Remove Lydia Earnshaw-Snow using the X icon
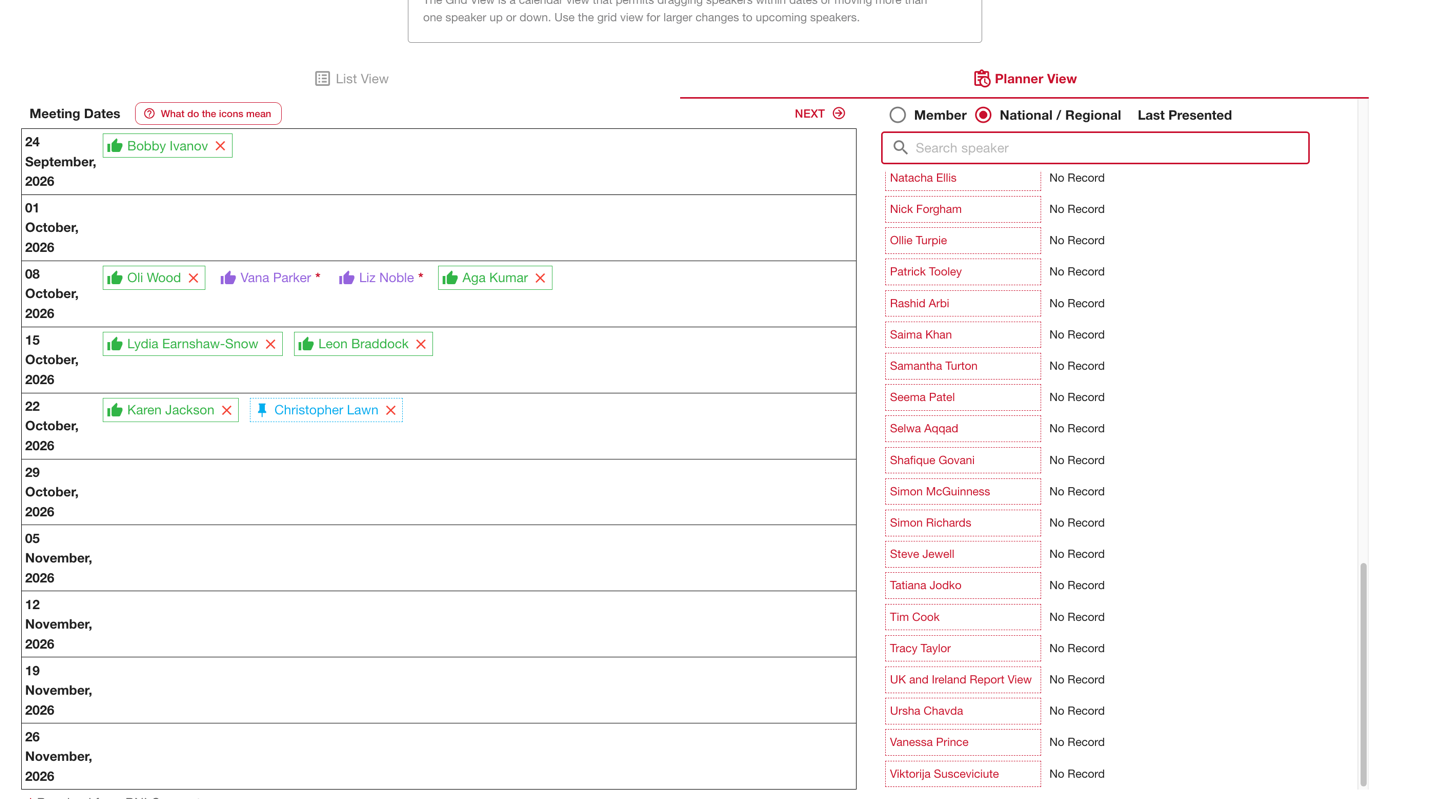The height and width of the screenshot is (799, 1430). pyautogui.click(x=271, y=344)
